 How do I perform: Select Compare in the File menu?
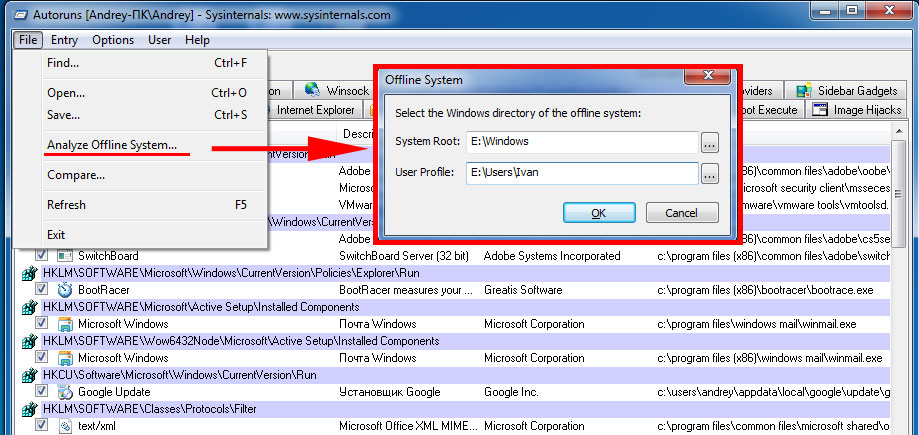pos(75,175)
